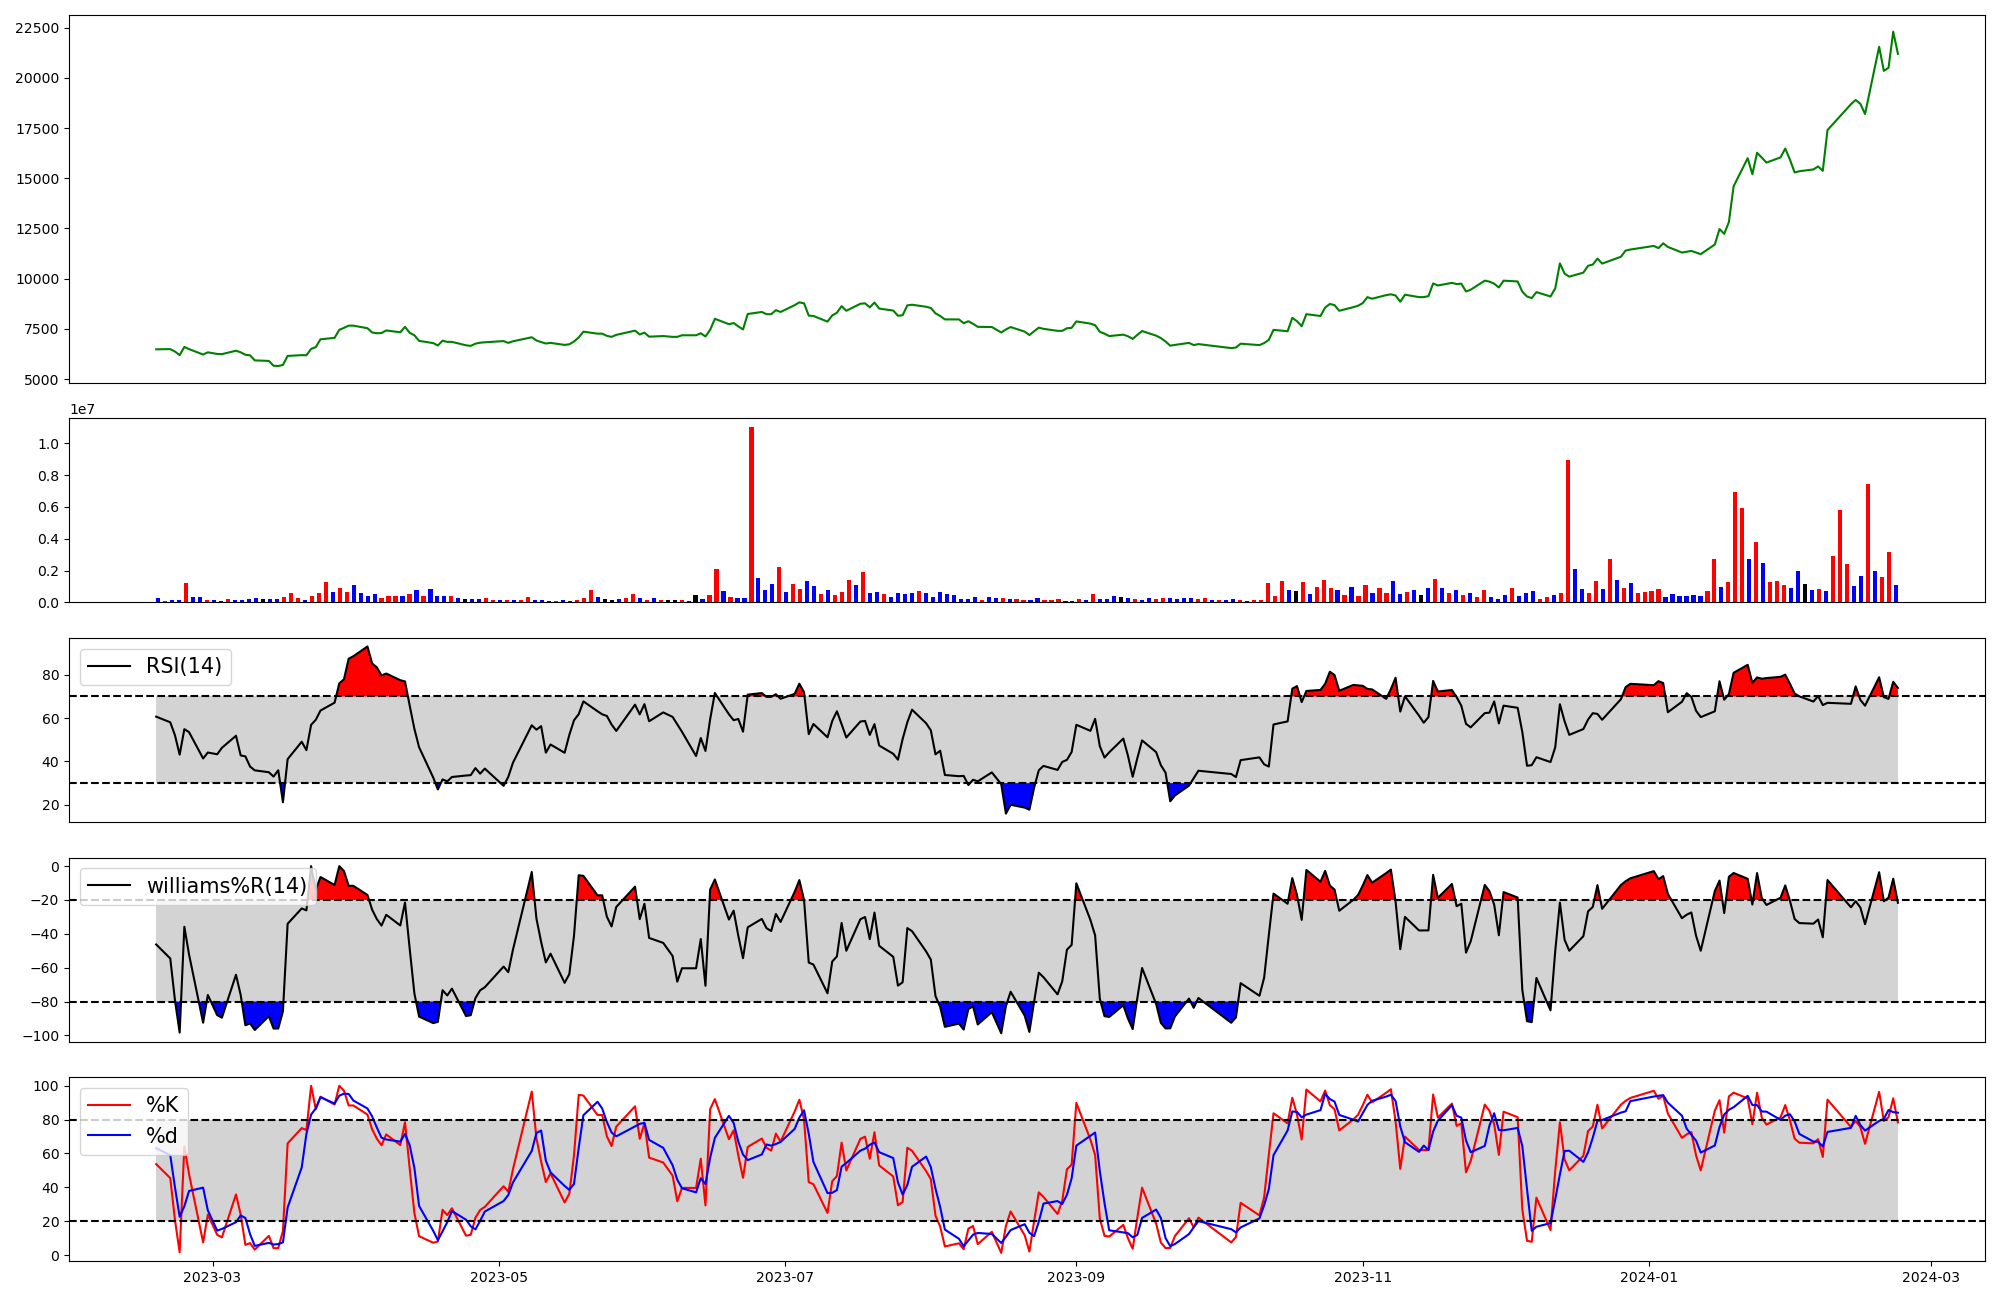Click the -100 label on Williams %R axis
2000x1300 pixels.
41,1036
